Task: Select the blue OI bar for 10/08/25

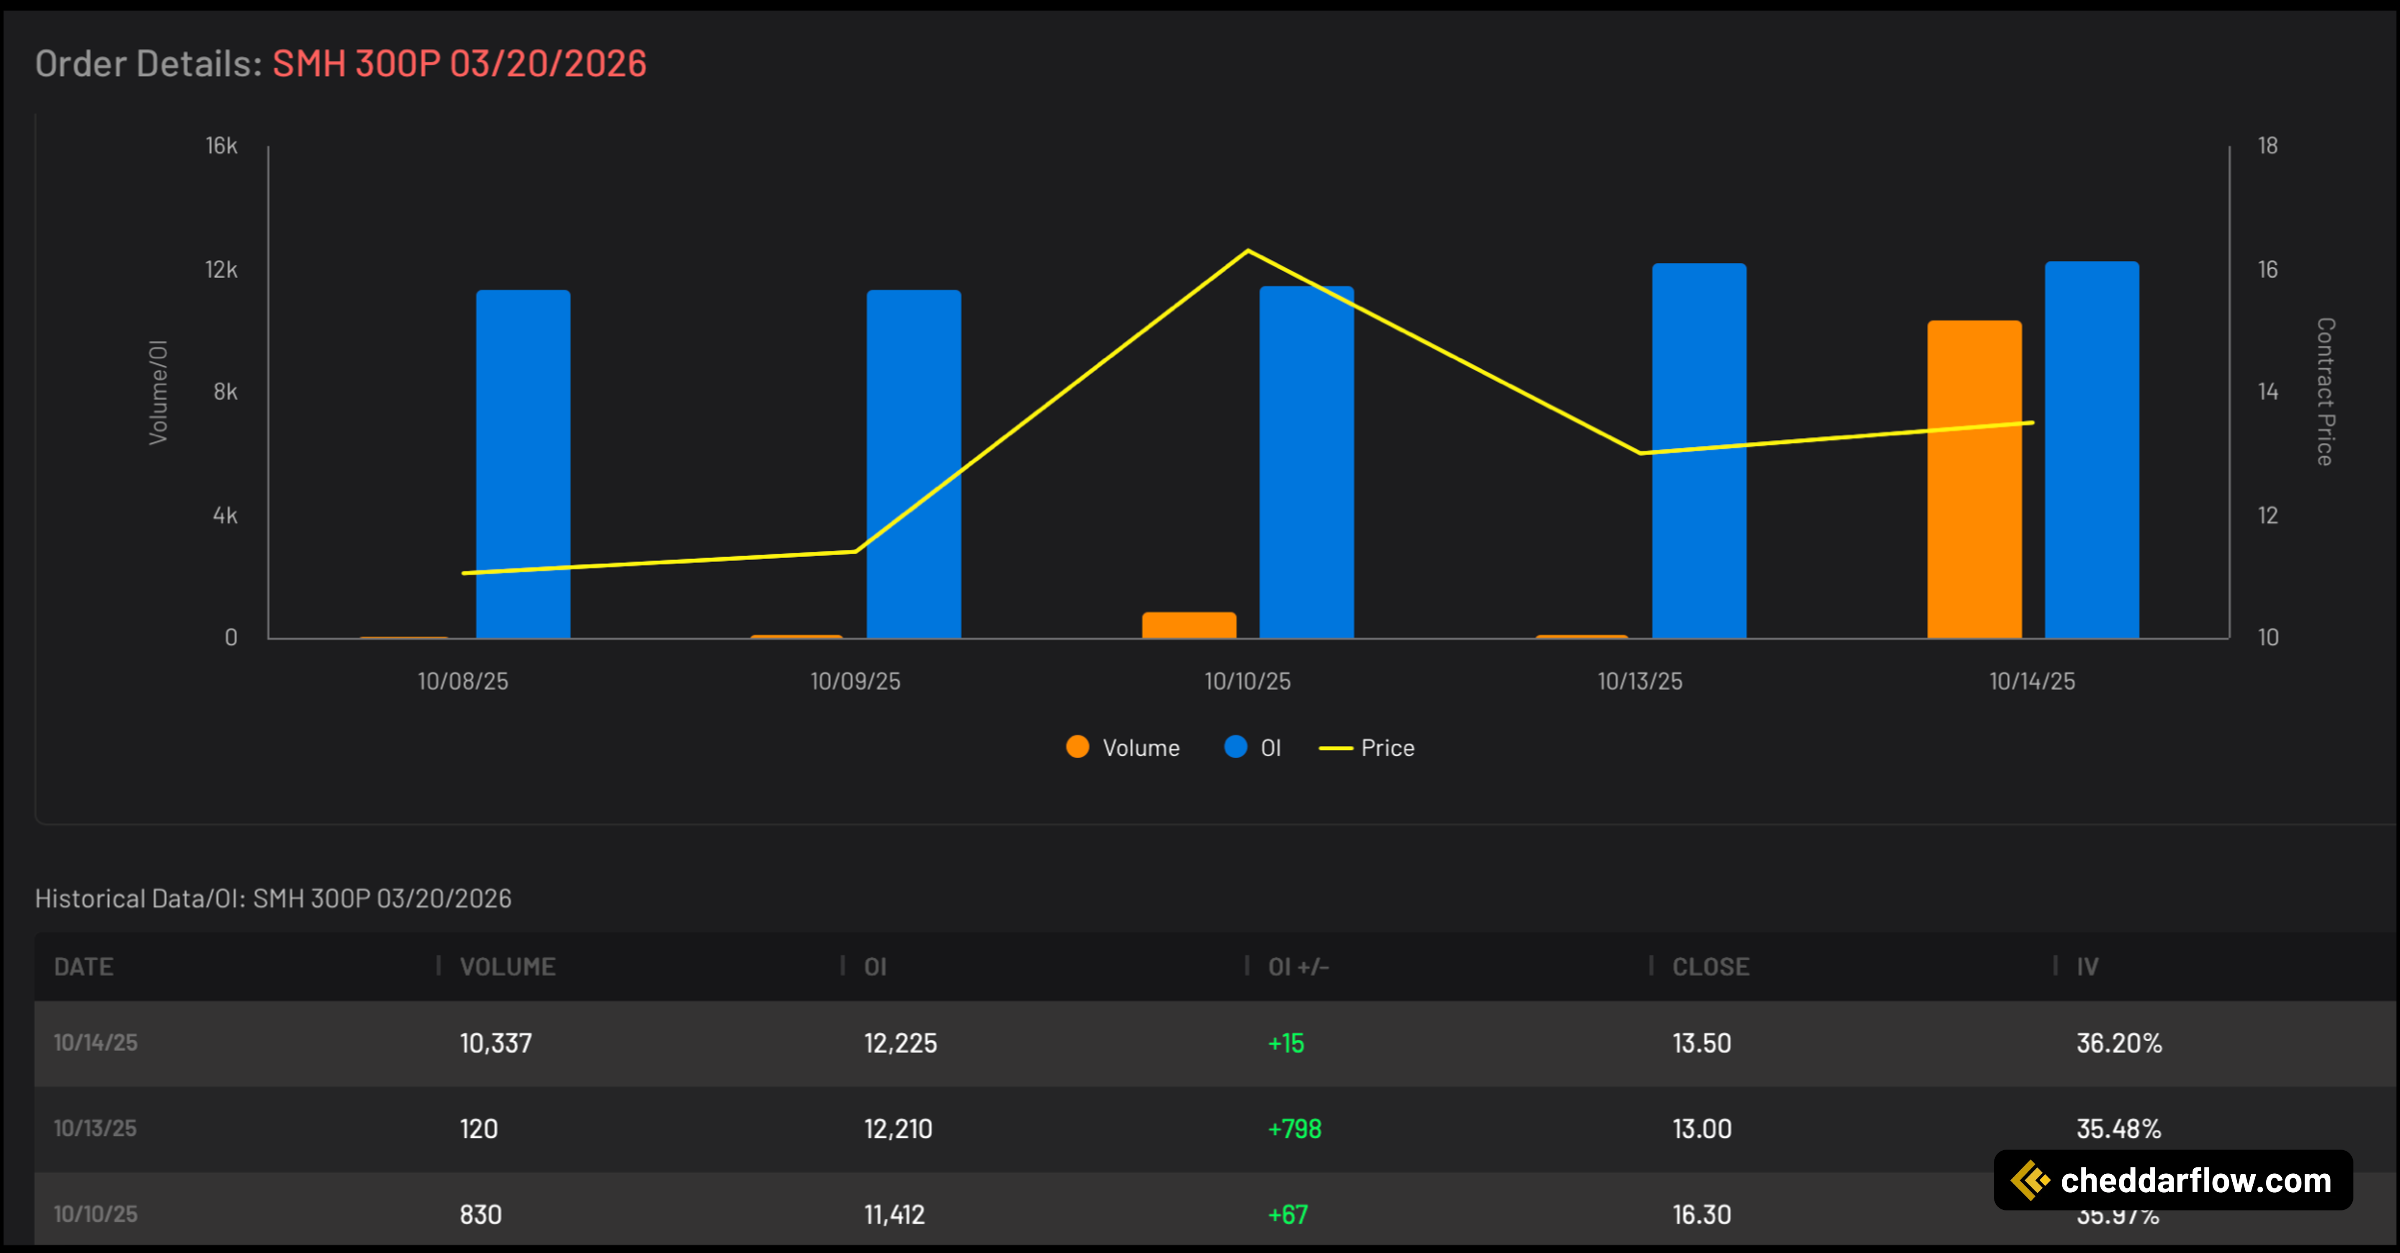Action: pos(523,464)
